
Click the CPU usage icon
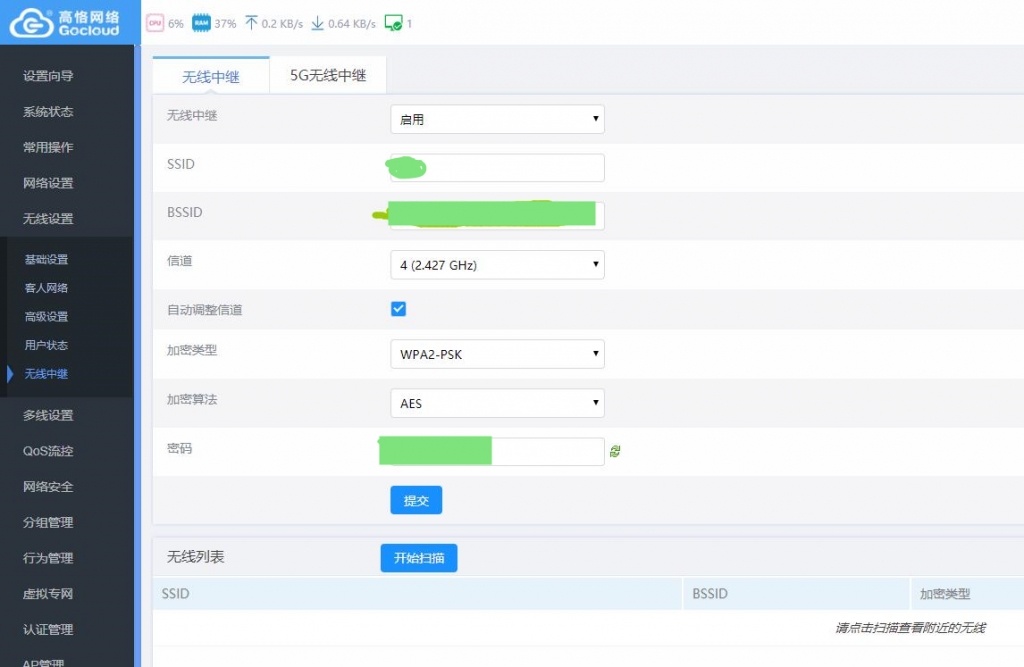pyautogui.click(x=155, y=23)
